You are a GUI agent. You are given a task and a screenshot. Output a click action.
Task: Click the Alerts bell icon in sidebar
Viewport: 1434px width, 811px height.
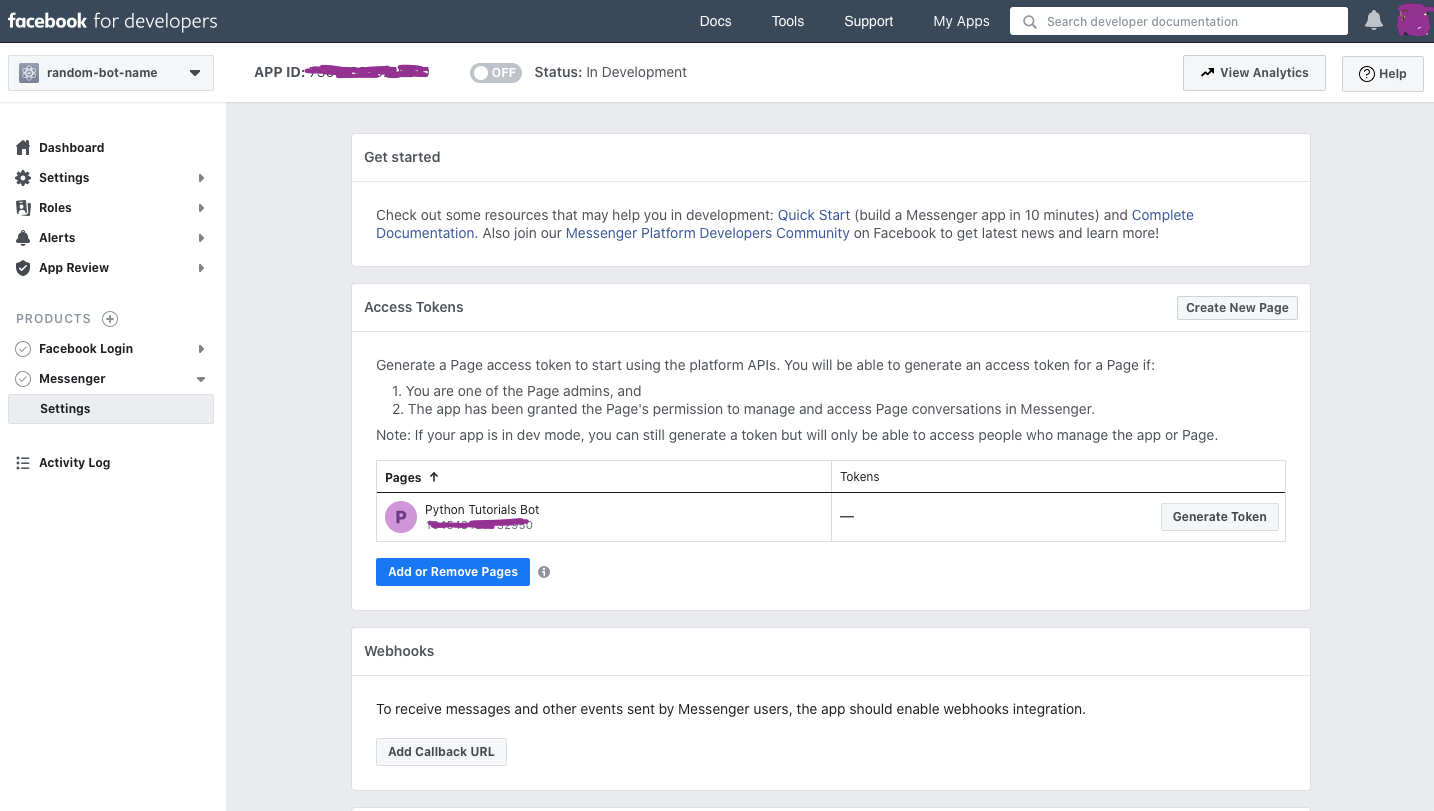point(23,238)
